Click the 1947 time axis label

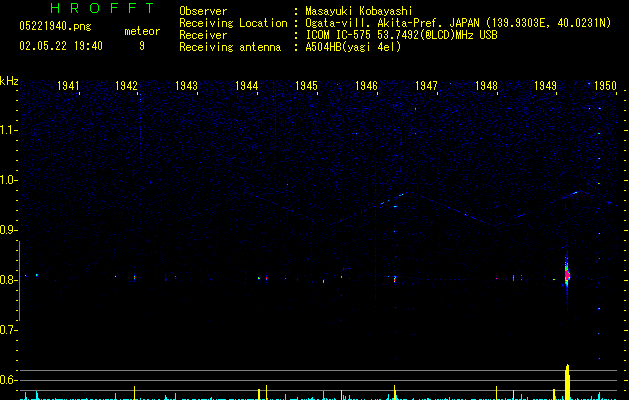point(426,86)
